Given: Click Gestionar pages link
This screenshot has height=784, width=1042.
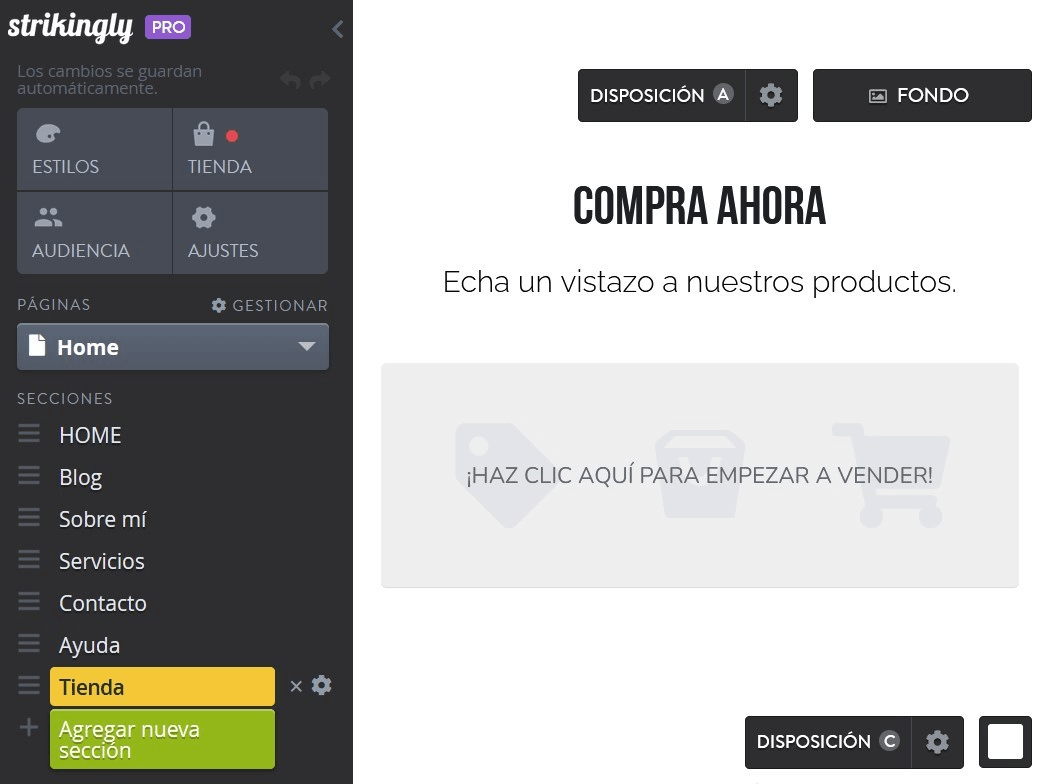Looking at the screenshot, I should (x=269, y=305).
